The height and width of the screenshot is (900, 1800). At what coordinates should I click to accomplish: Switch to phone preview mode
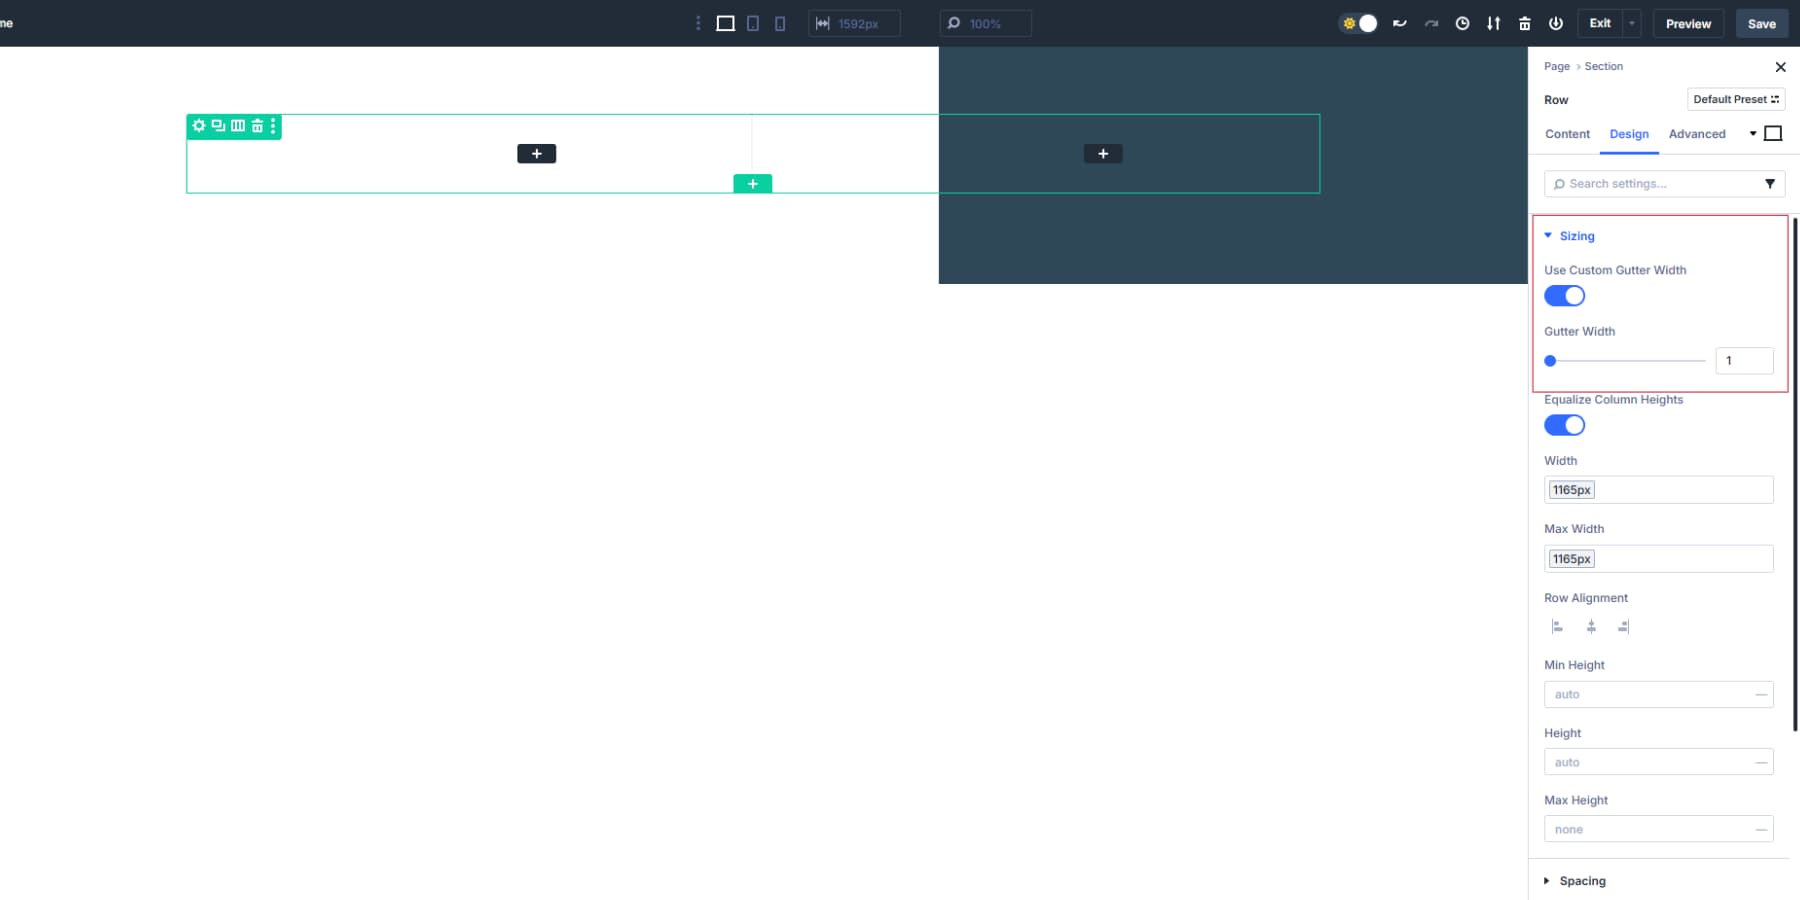pos(779,23)
